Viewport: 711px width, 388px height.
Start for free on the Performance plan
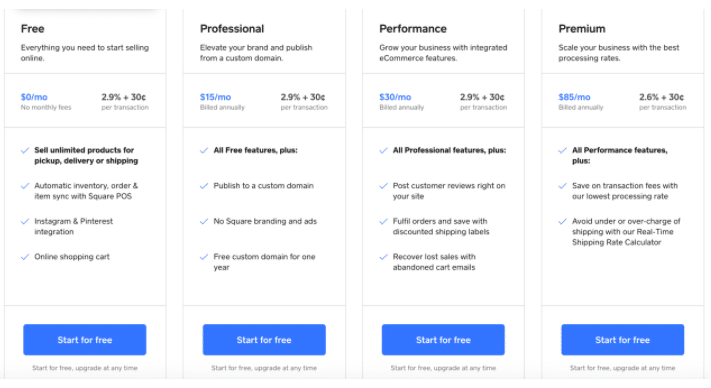pyautogui.click(x=443, y=340)
